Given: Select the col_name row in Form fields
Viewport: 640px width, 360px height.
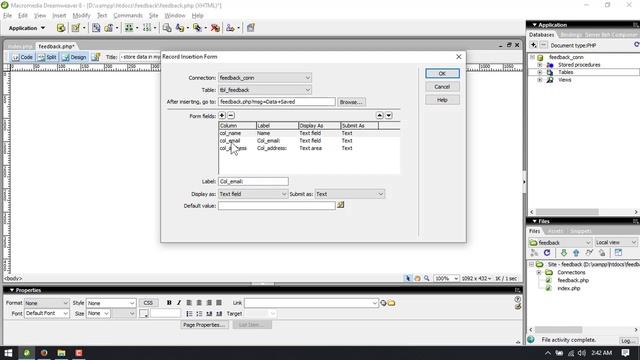Looking at the screenshot, I should point(309,133).
